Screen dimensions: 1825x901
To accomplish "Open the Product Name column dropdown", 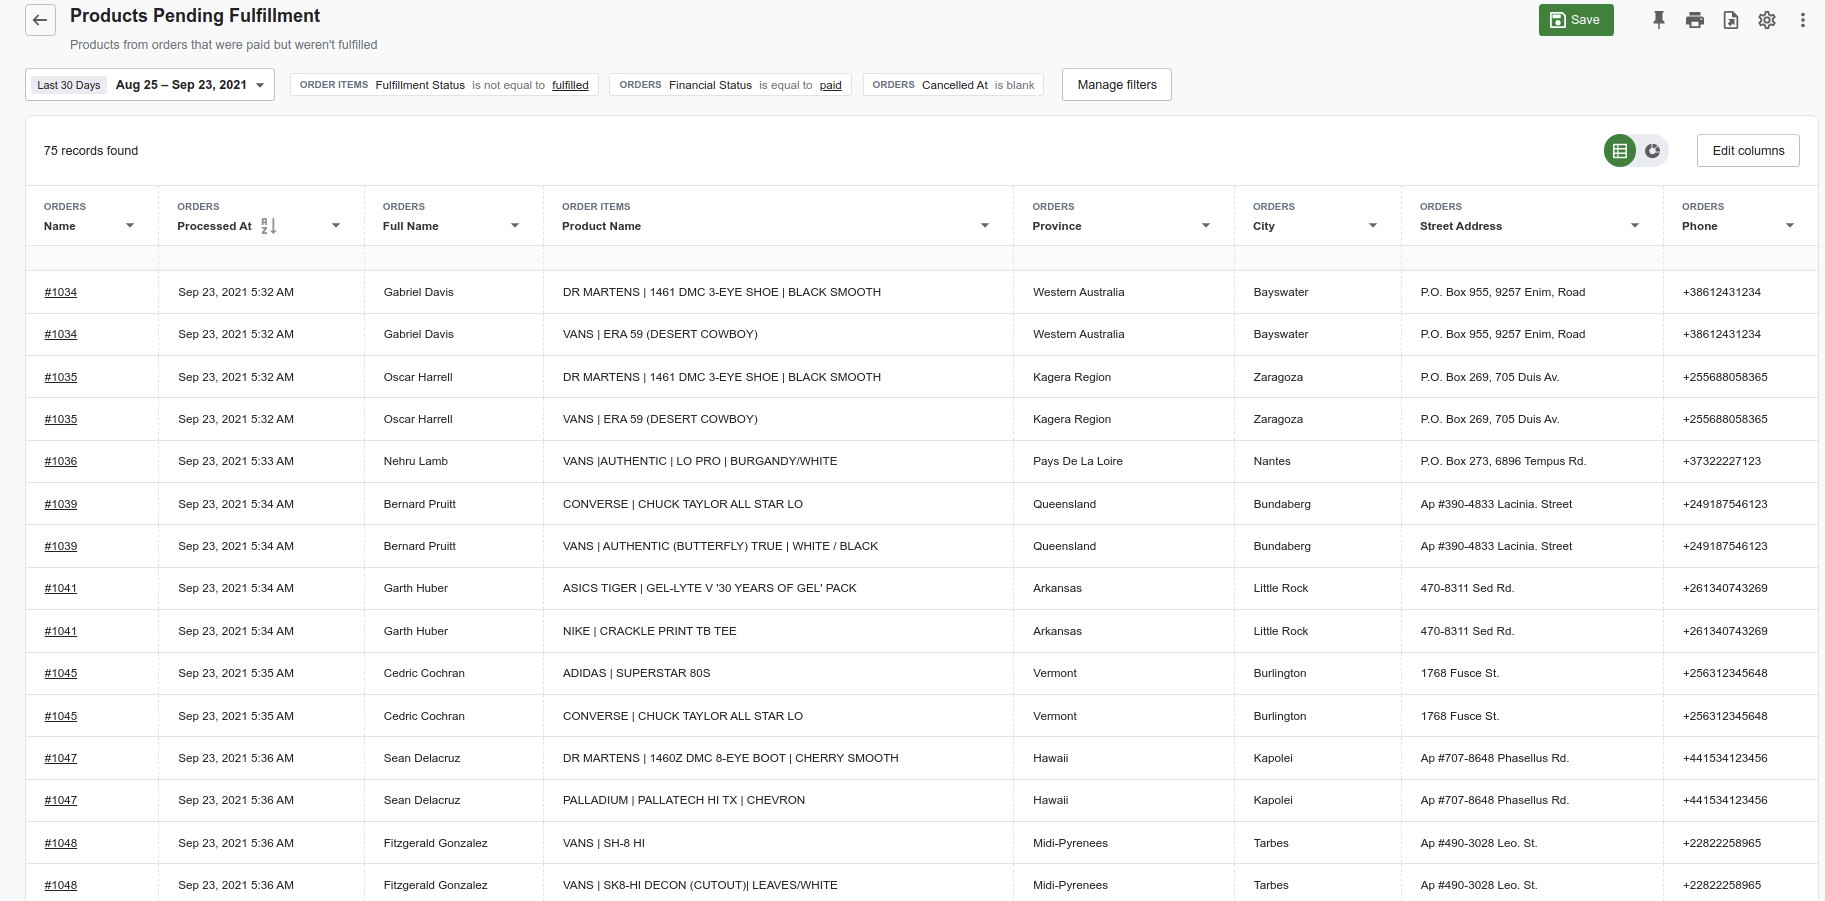I will pyautogui.click(x=985, y=225).
